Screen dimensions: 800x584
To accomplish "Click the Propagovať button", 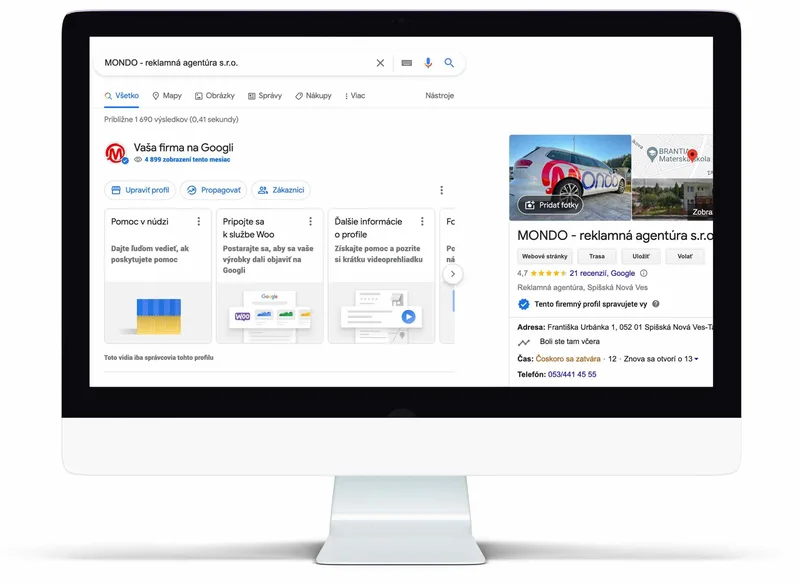I will coord(213,190).
